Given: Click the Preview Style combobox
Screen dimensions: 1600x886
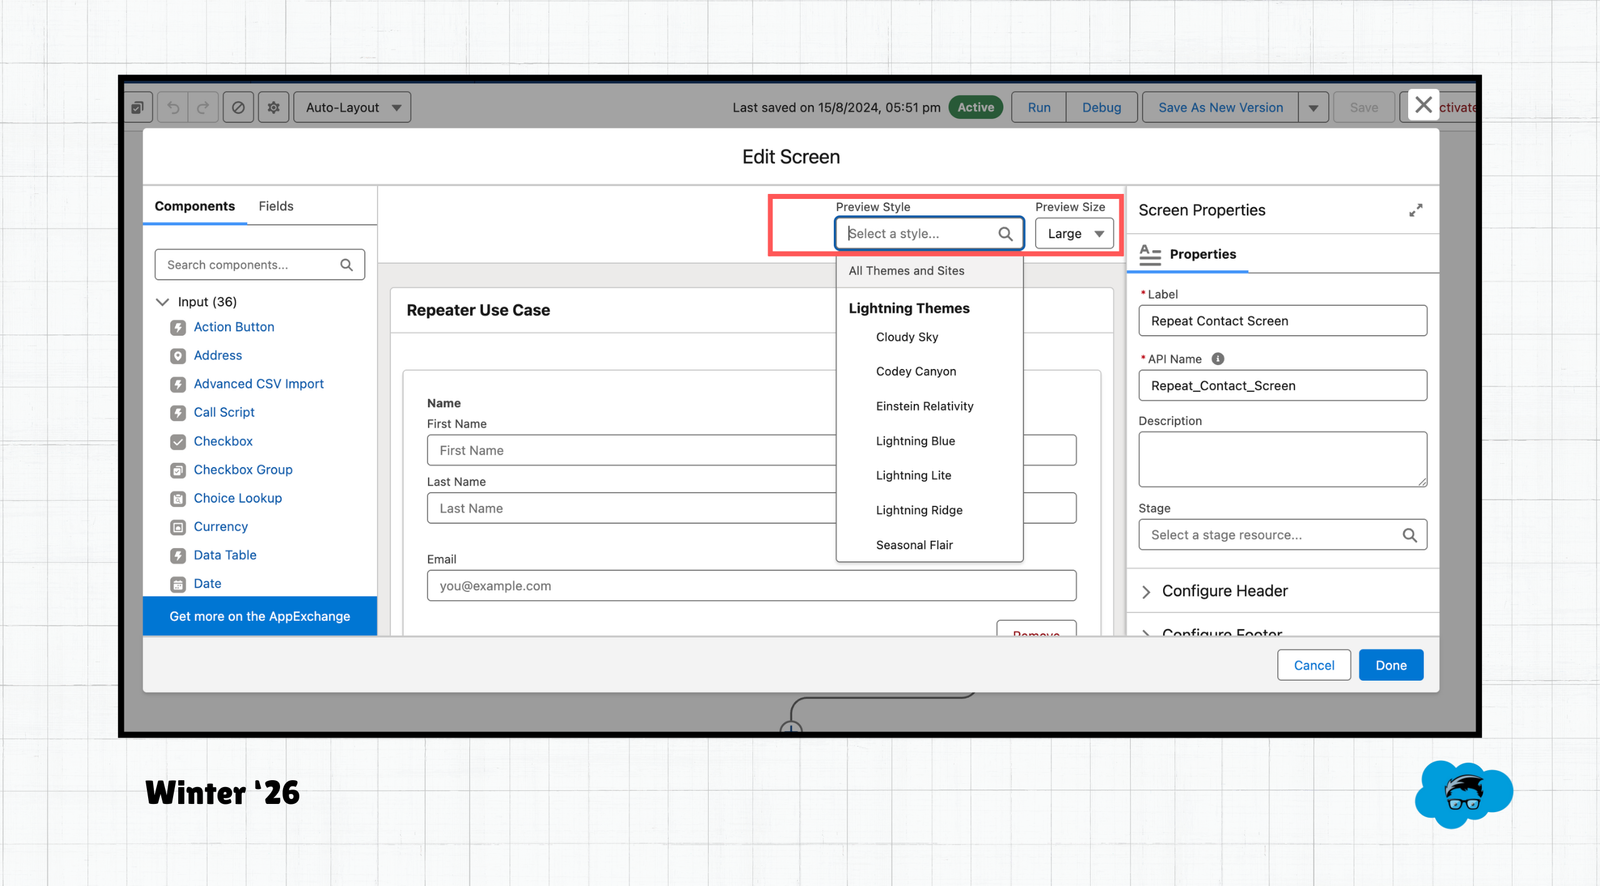Looking at the screenshot, I should coord(929,234).
